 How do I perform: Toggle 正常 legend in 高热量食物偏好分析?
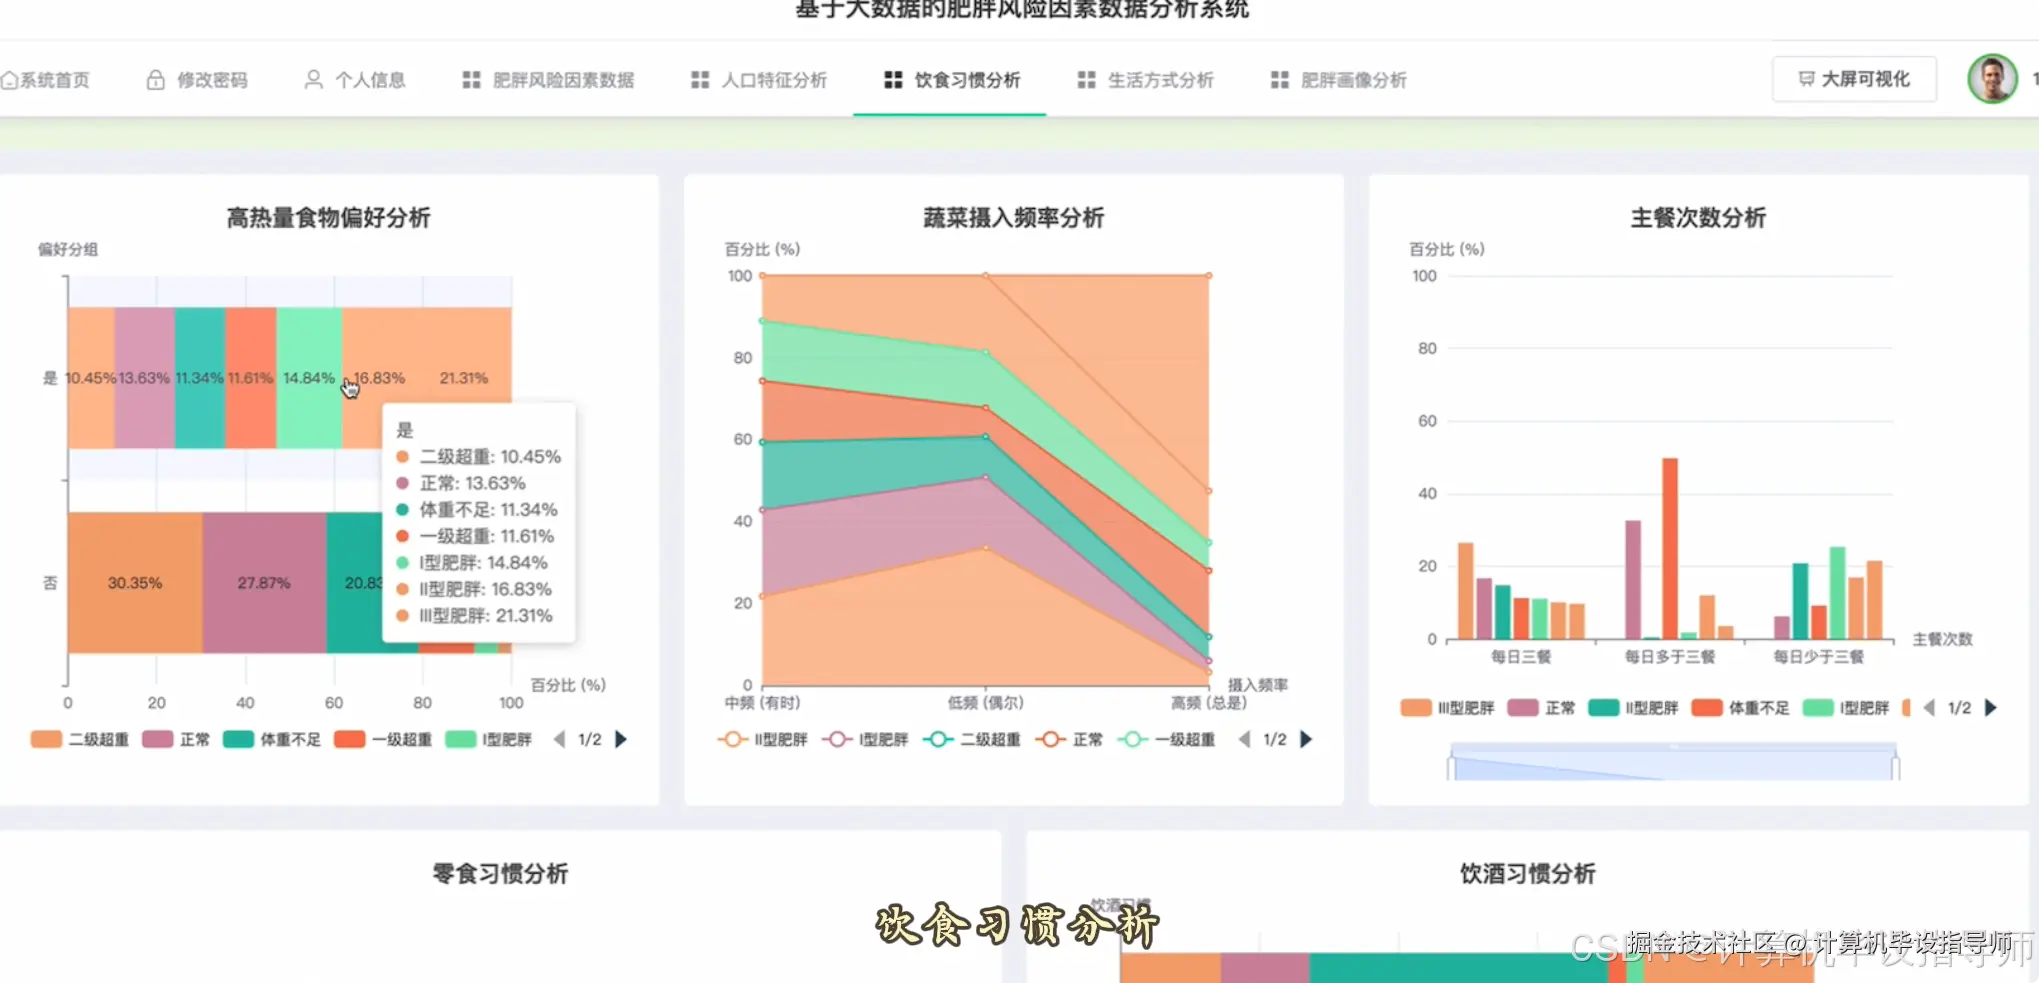(x=176, y=739)
